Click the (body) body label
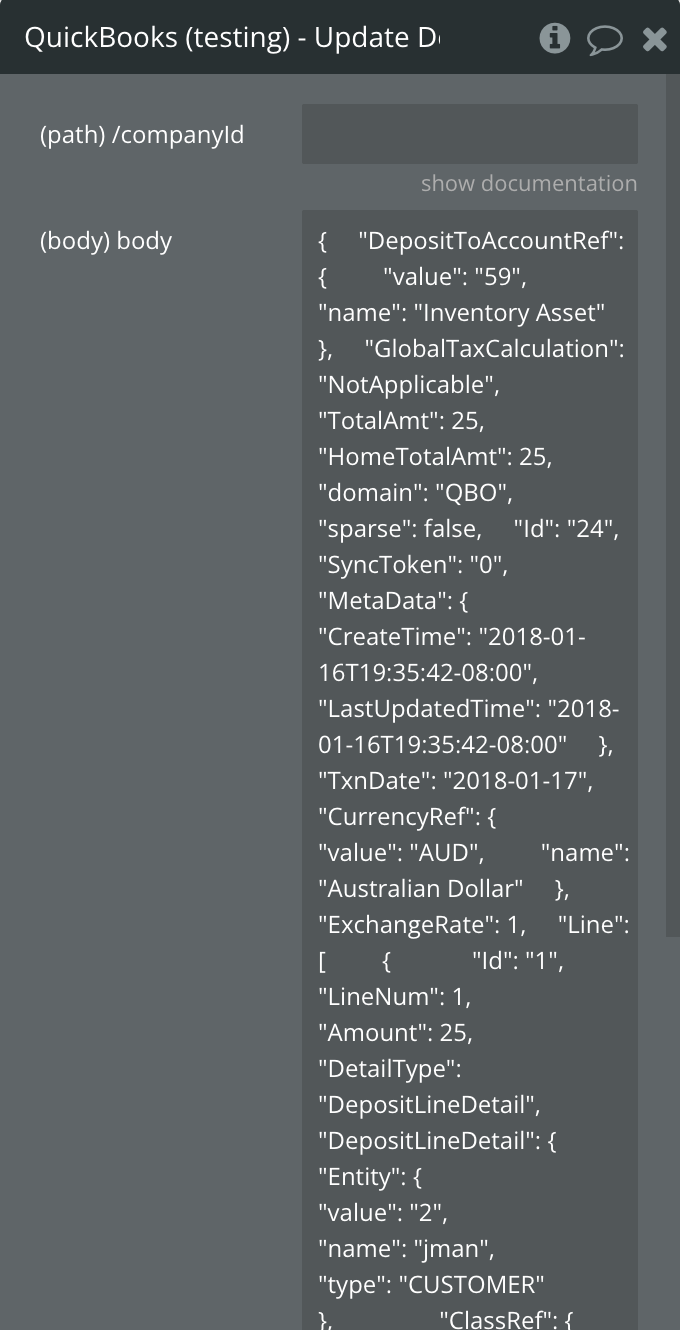Viewport: 680px width, 1330px height. (105, 241)
